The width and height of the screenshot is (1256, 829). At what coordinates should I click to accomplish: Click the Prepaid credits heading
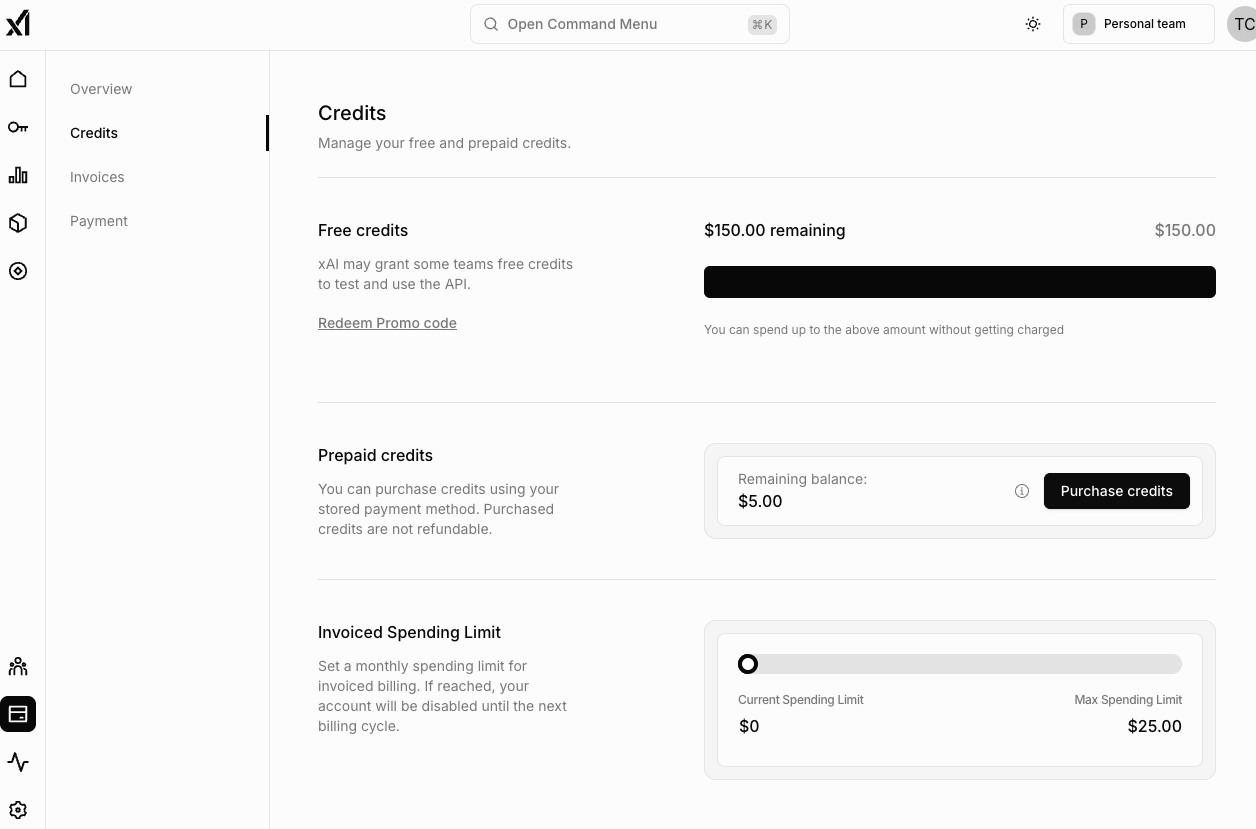point(375,455)
